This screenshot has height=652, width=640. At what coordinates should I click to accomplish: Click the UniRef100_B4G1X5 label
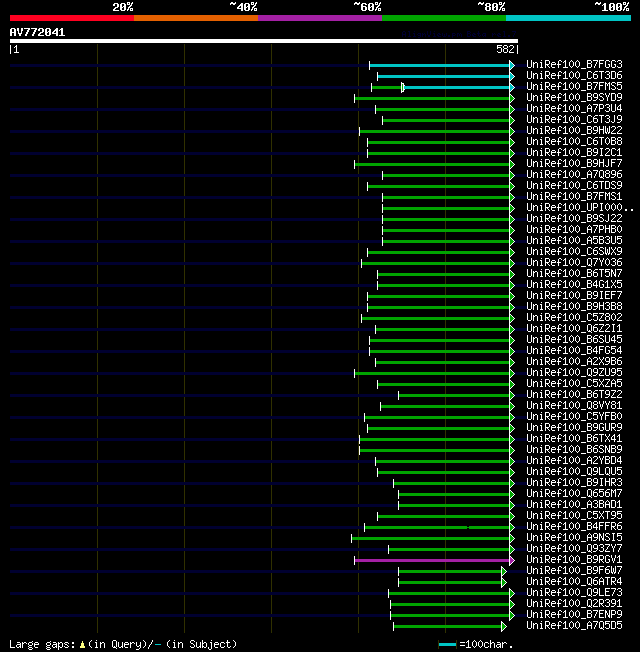574,285
